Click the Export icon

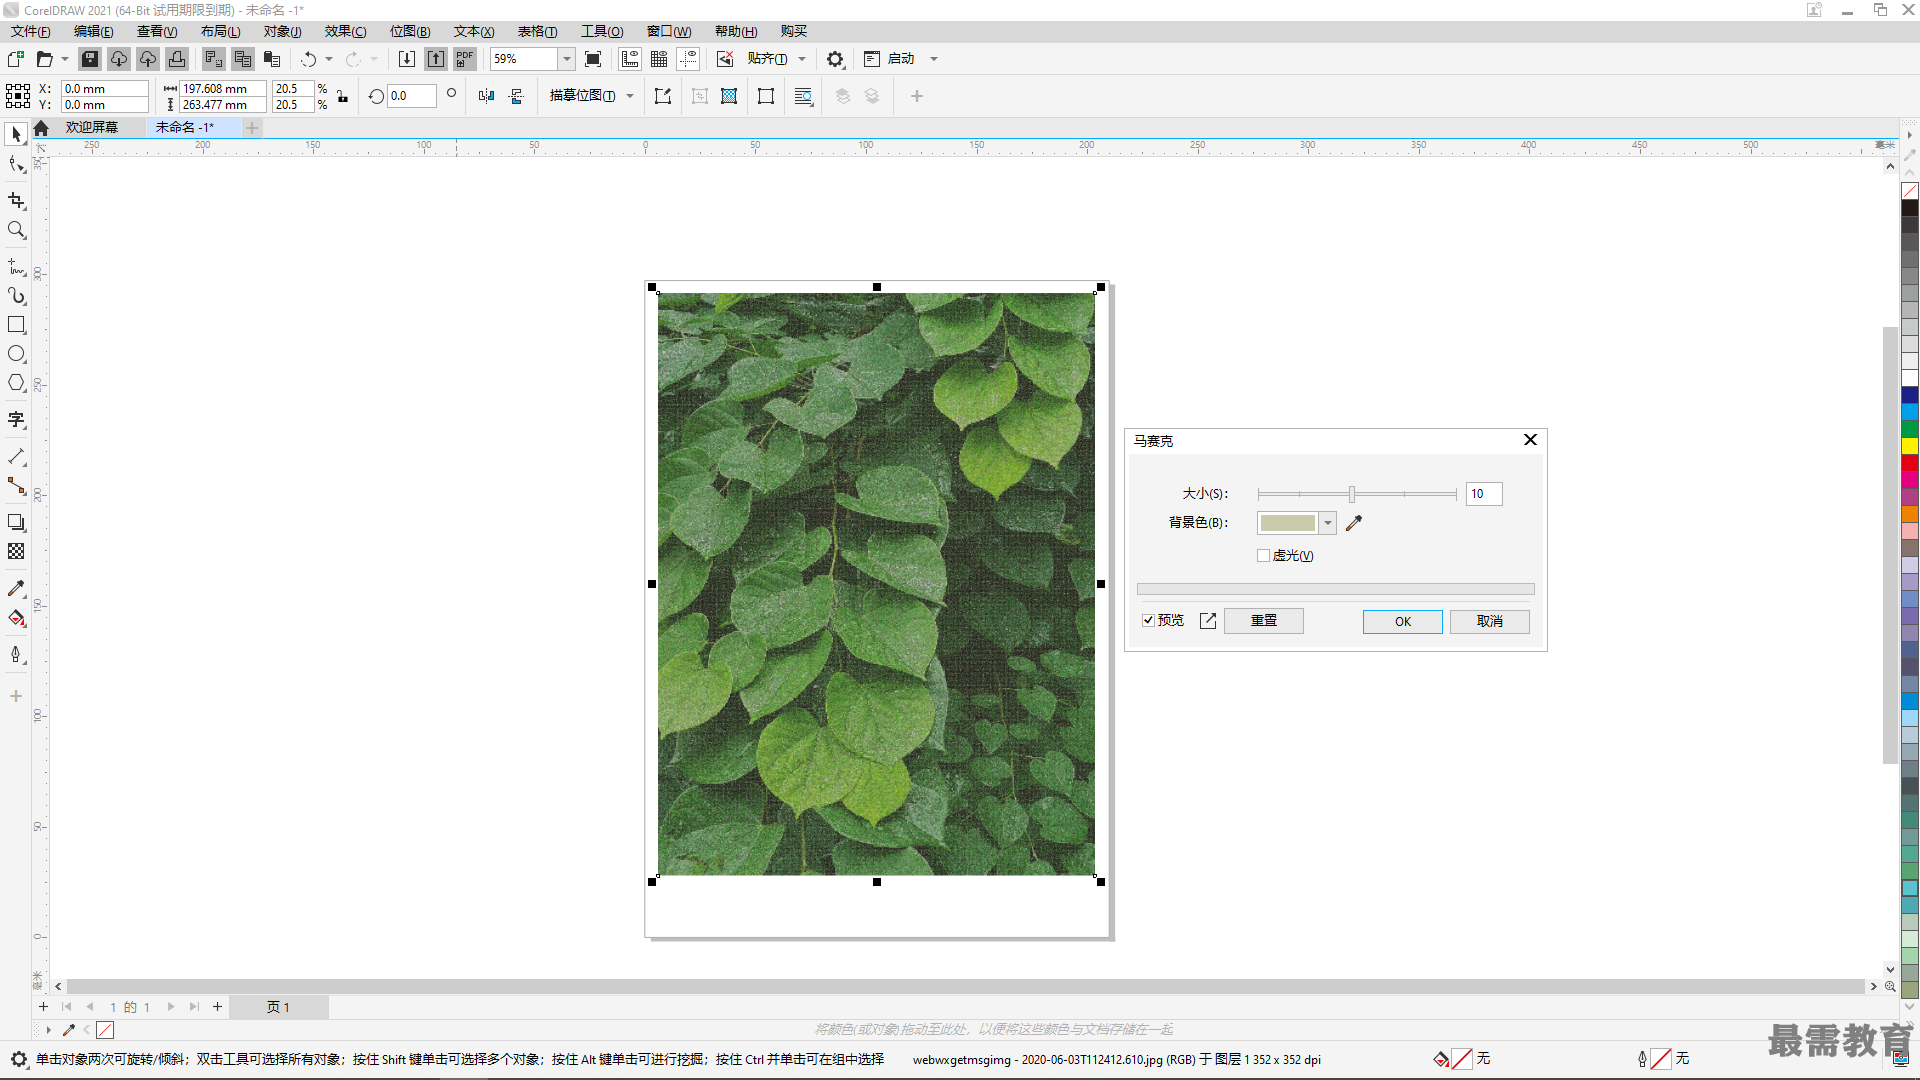point(436,59)
